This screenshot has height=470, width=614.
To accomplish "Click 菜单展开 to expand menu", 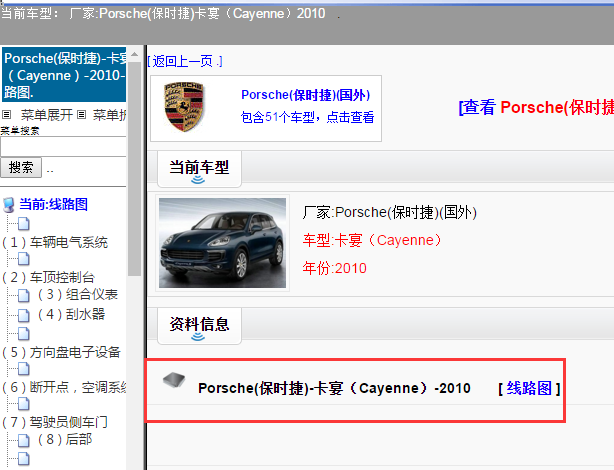I will click(47, 115).
